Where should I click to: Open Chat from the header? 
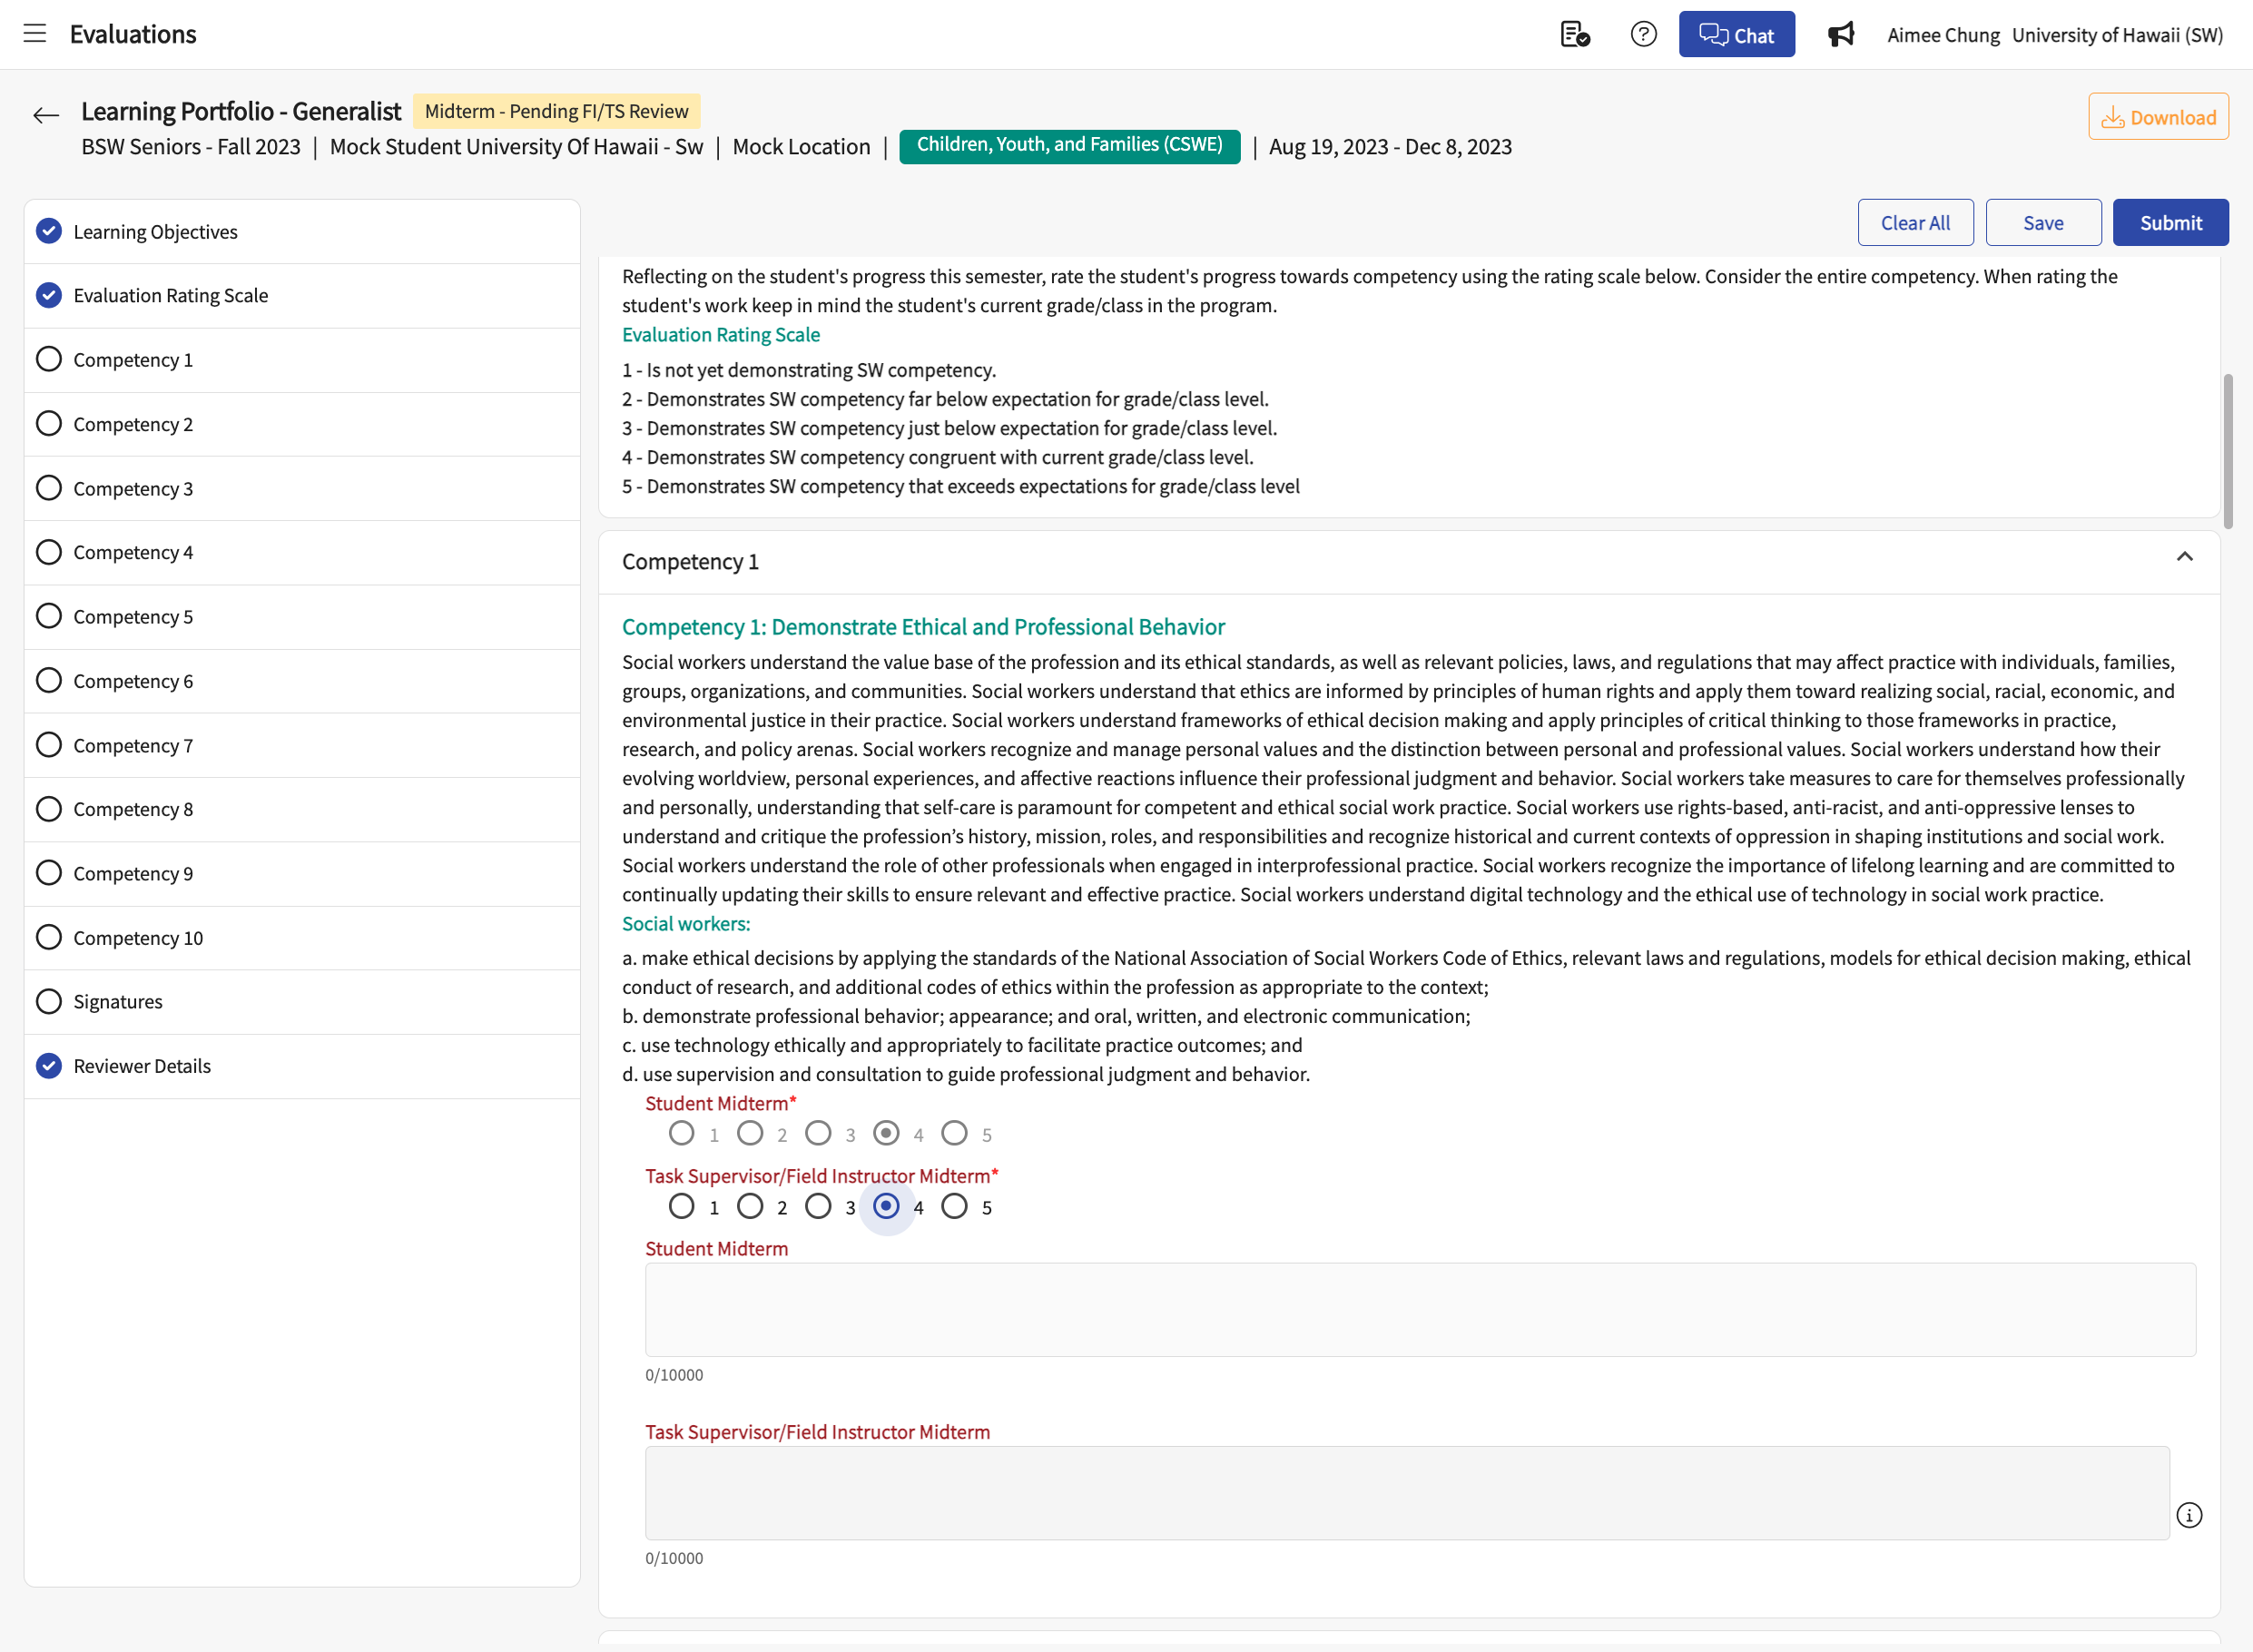1736,34
